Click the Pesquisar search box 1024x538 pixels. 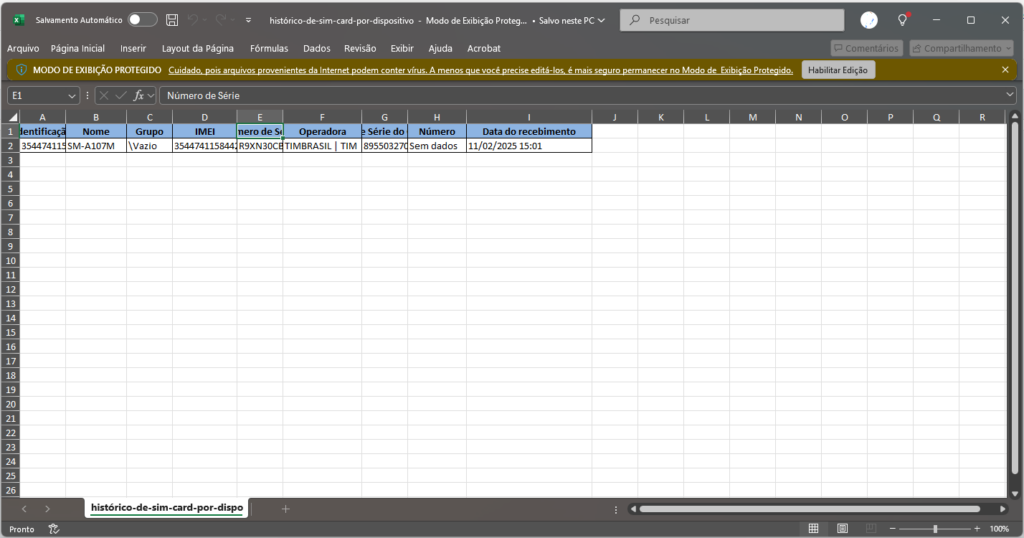pyautogui.click(x=731, y=20)
